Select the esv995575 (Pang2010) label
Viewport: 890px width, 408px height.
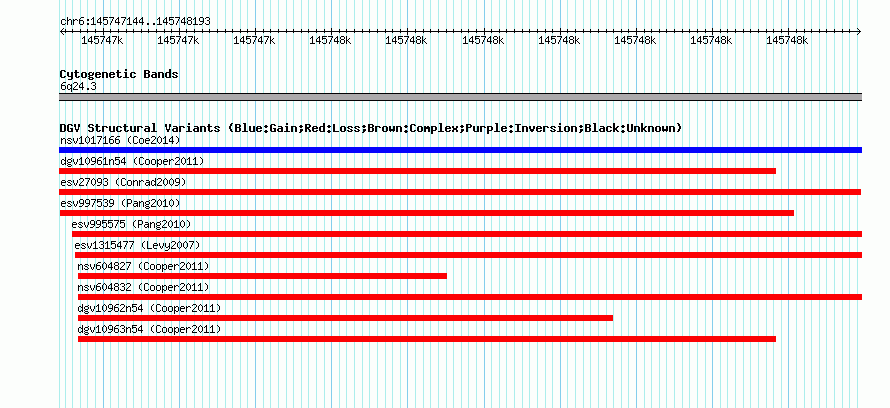pos(132,224)
